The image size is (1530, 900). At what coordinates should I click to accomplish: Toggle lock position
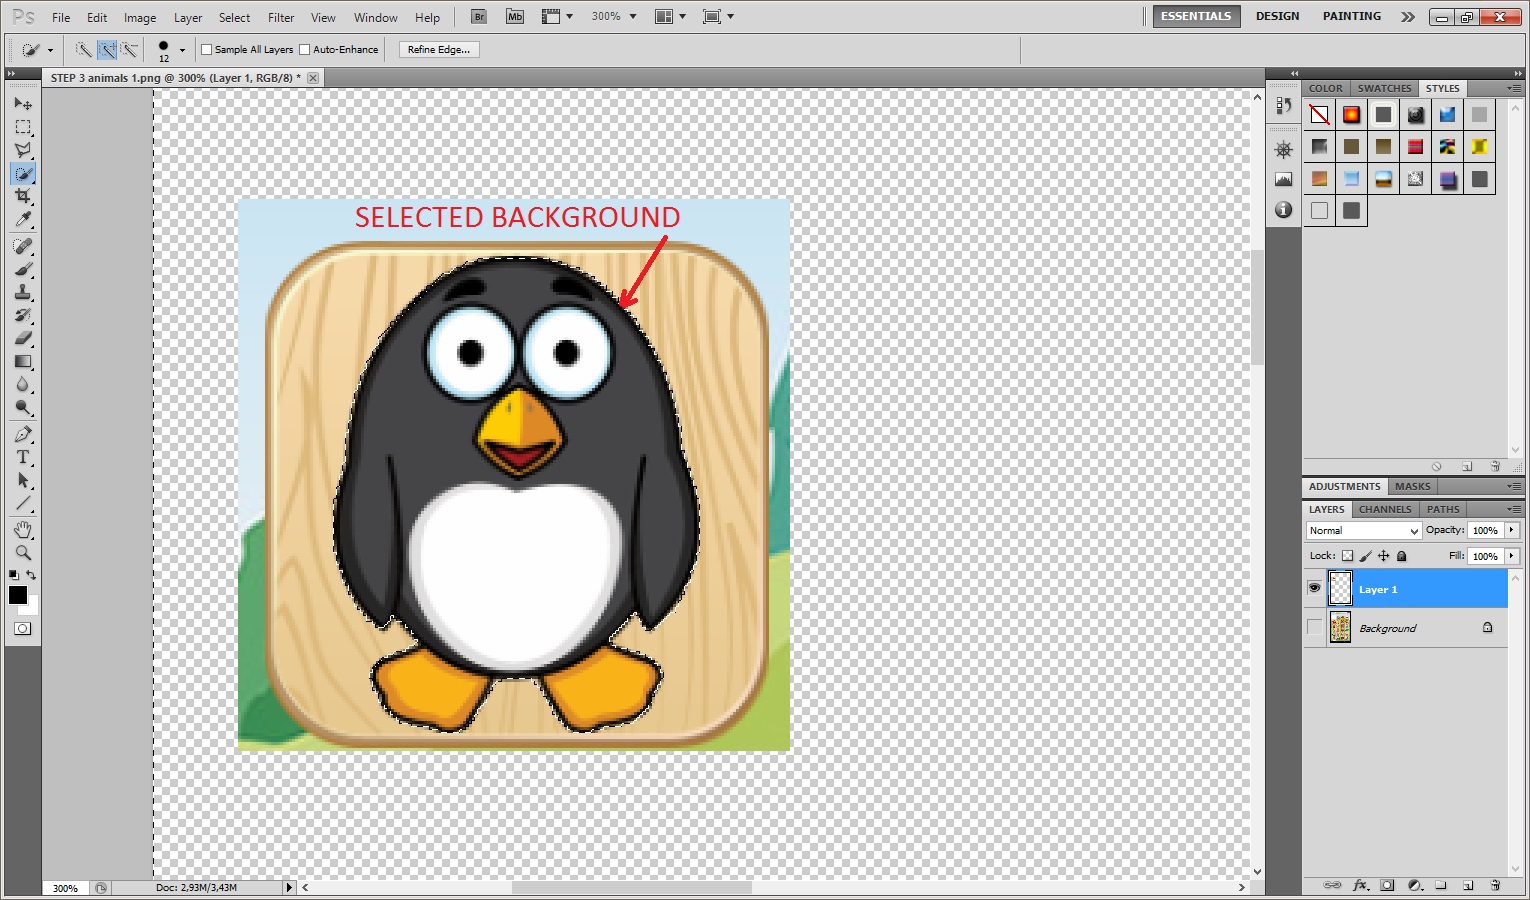[x=1384, y=556]
